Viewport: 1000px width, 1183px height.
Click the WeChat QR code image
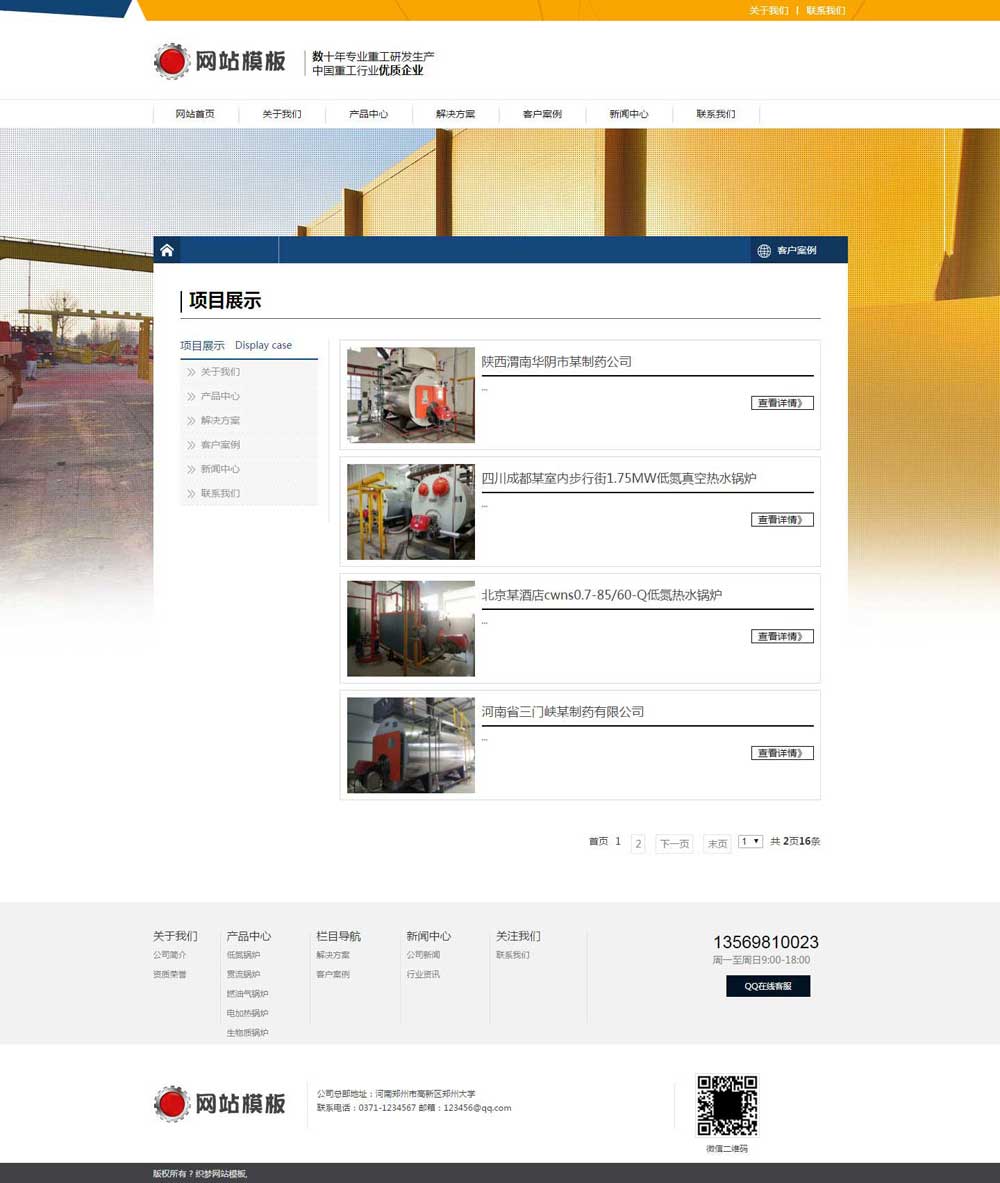pos(727,1105)
